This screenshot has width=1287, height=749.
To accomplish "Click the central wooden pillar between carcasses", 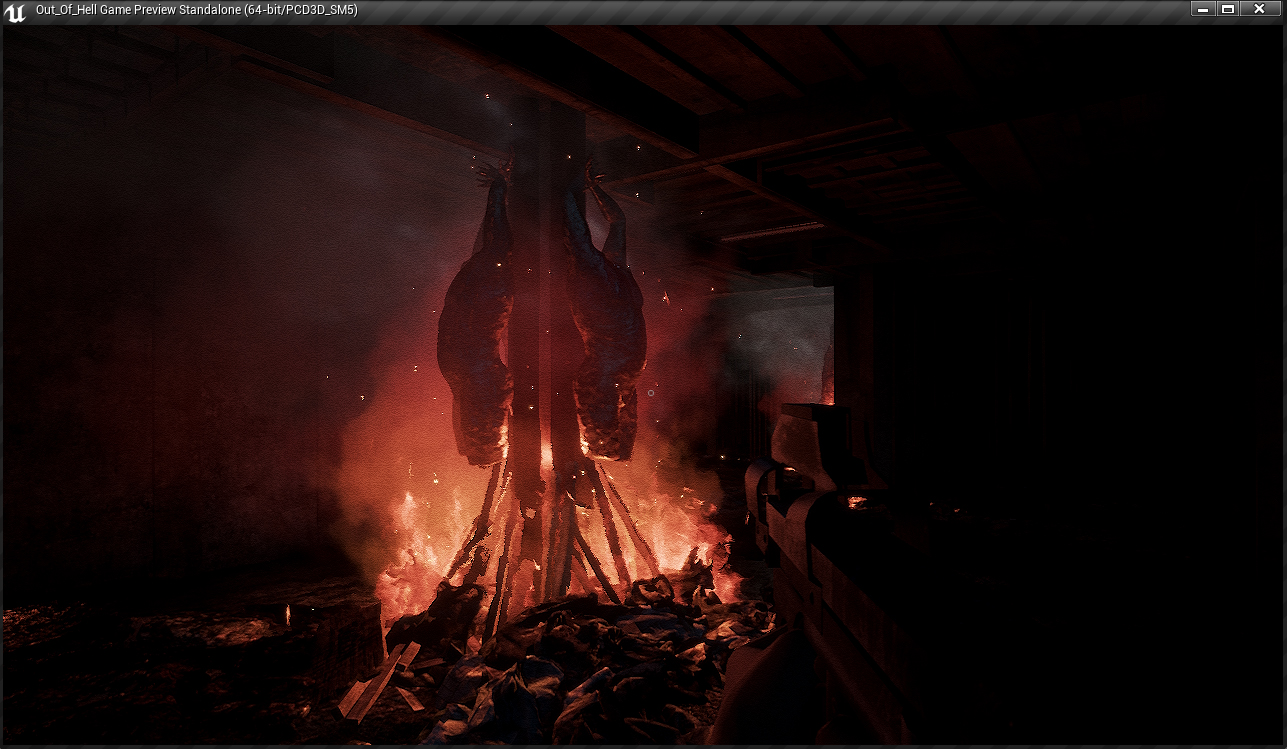I will tap(542, 300).
